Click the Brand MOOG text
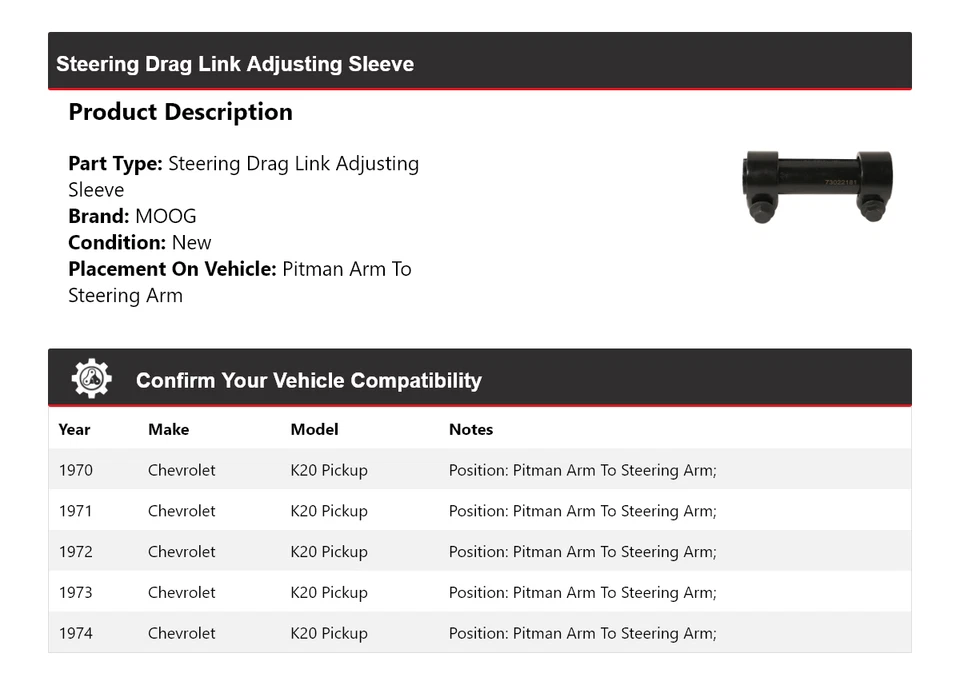960x685 pixels. (132, 216)
